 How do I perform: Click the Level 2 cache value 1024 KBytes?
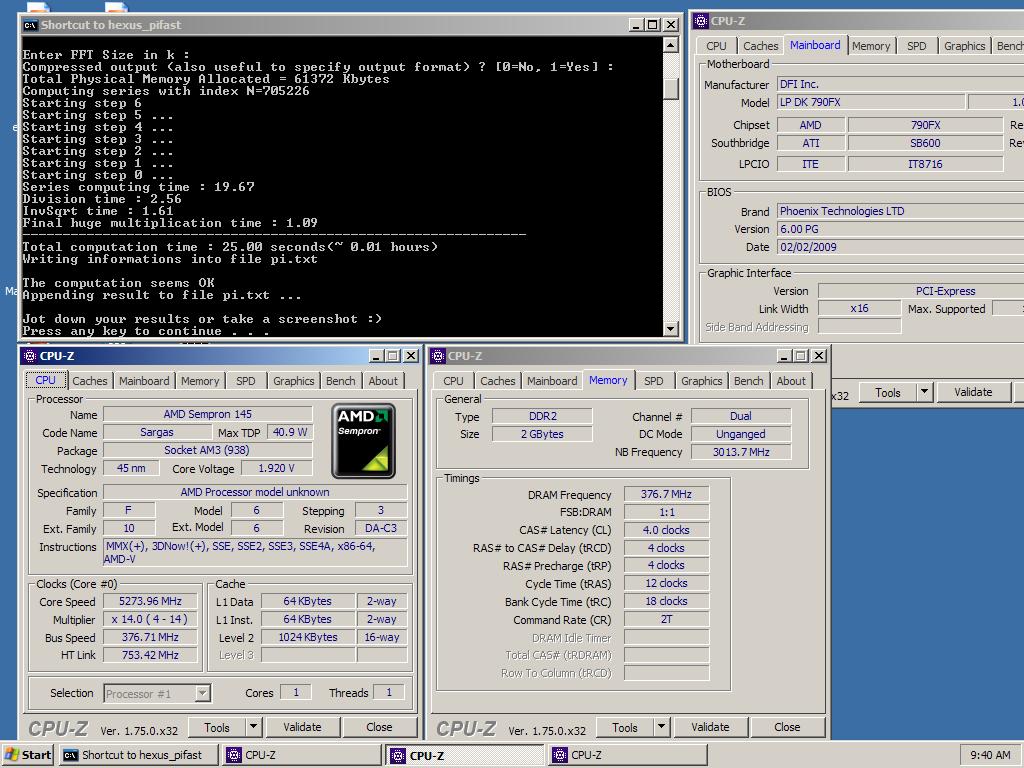click(308, 637)
